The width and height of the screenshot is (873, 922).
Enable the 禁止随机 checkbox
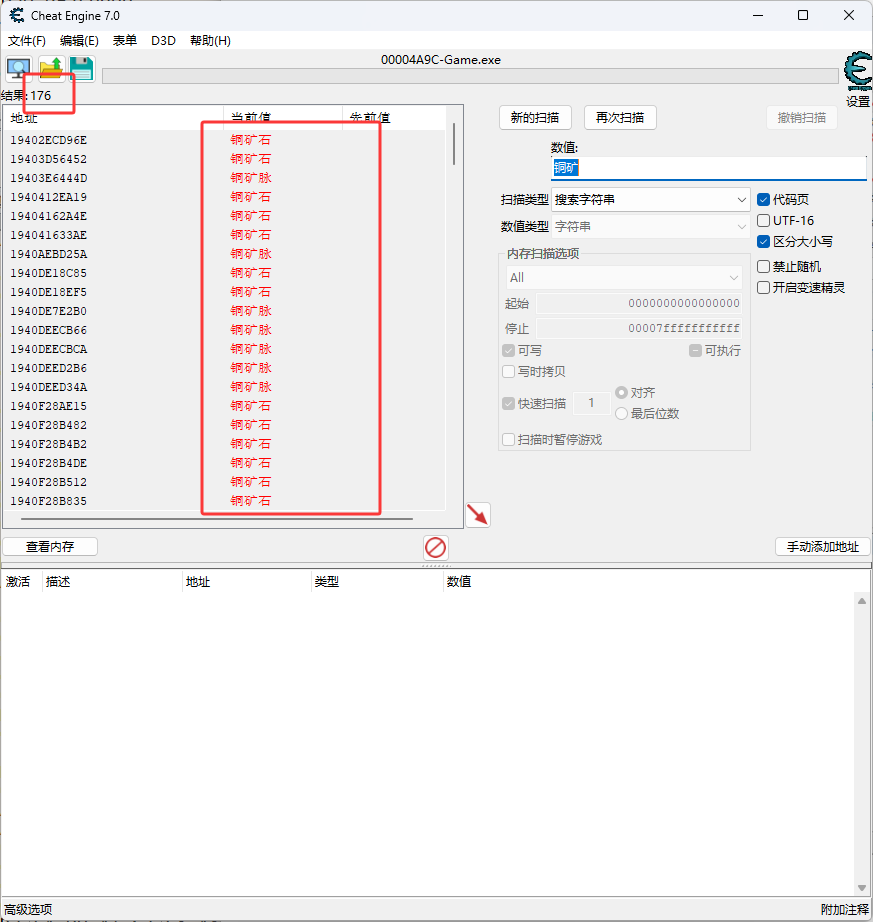pyautogui.click(x=764, y=267)
